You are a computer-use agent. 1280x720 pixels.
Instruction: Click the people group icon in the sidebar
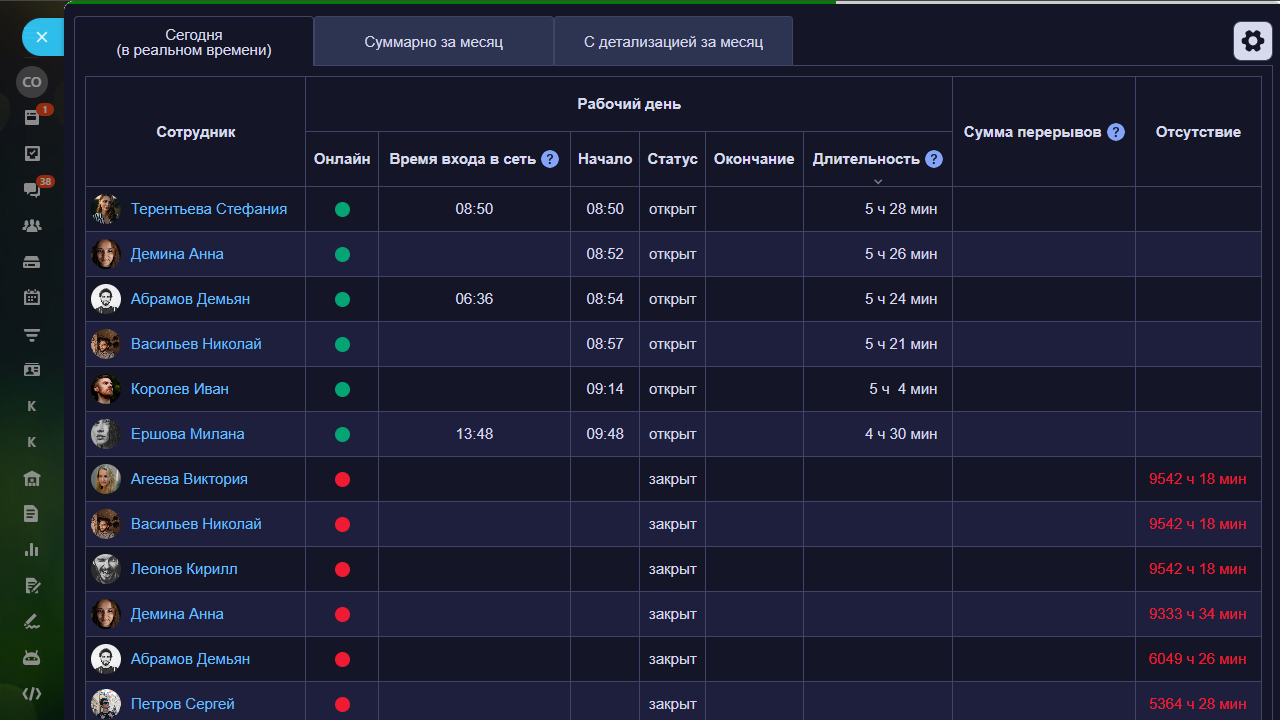[32, 226]
